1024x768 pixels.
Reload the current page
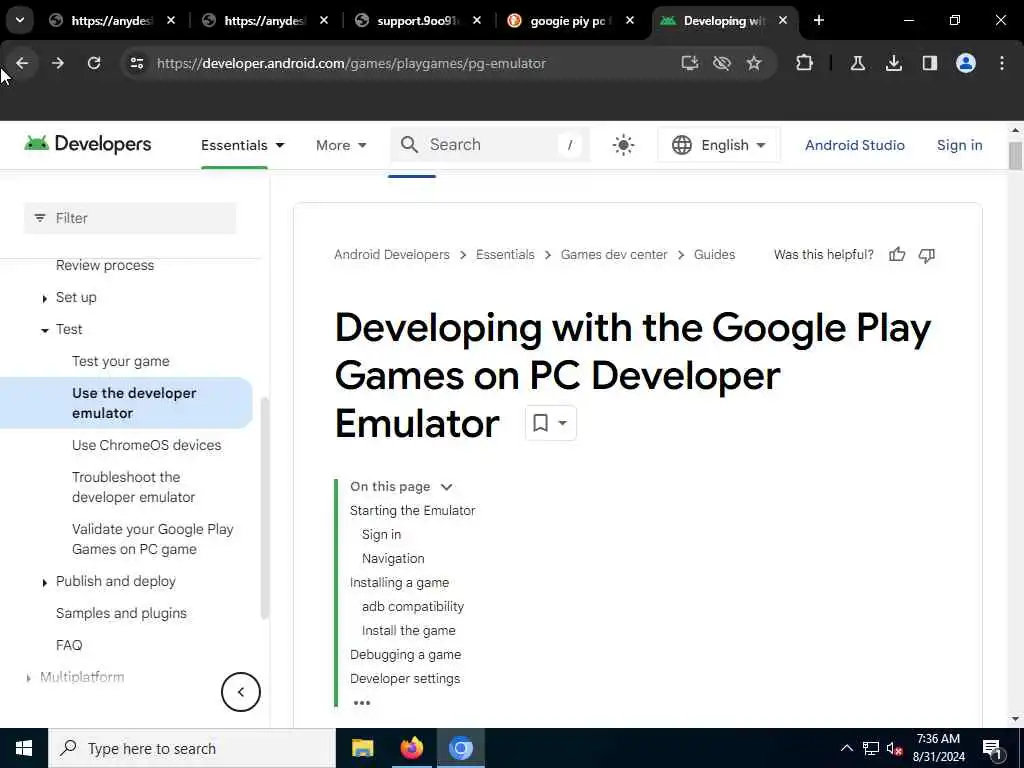94,63
